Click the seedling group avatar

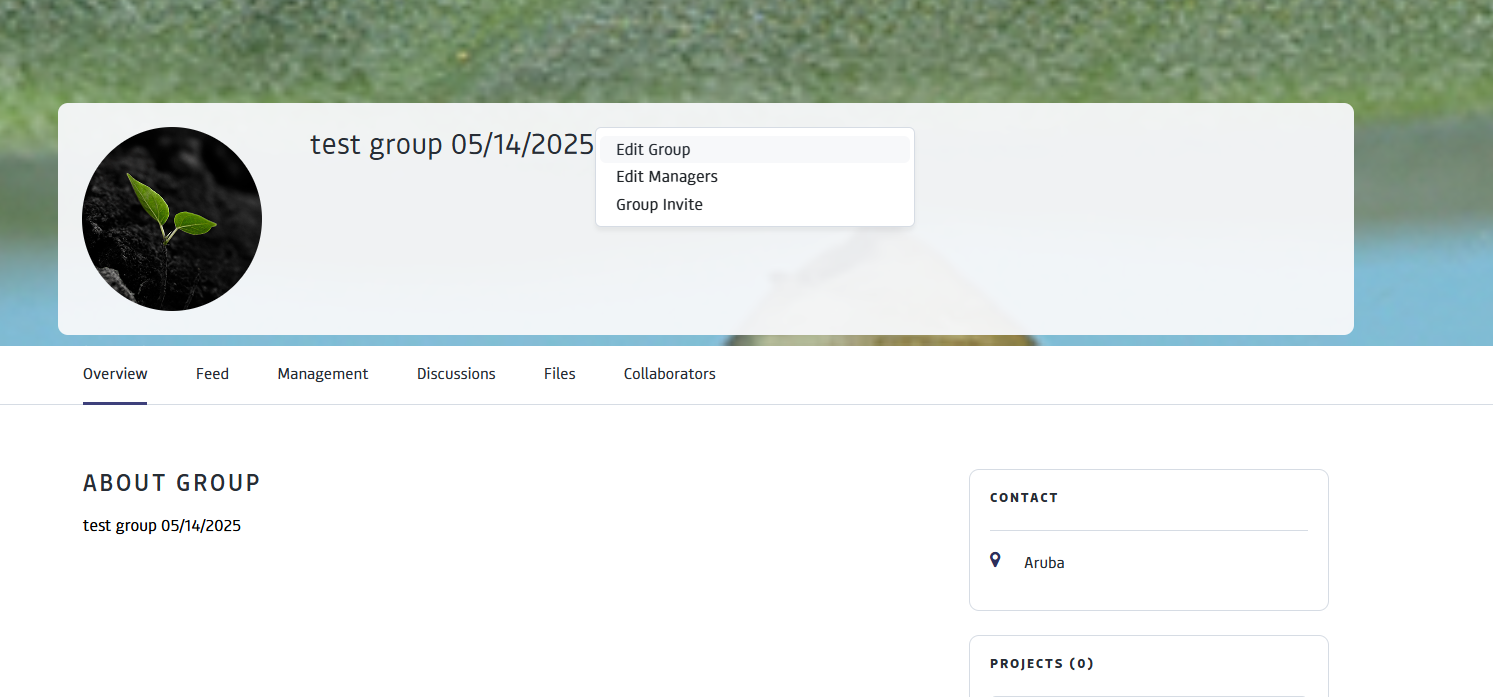click(172, 218)
